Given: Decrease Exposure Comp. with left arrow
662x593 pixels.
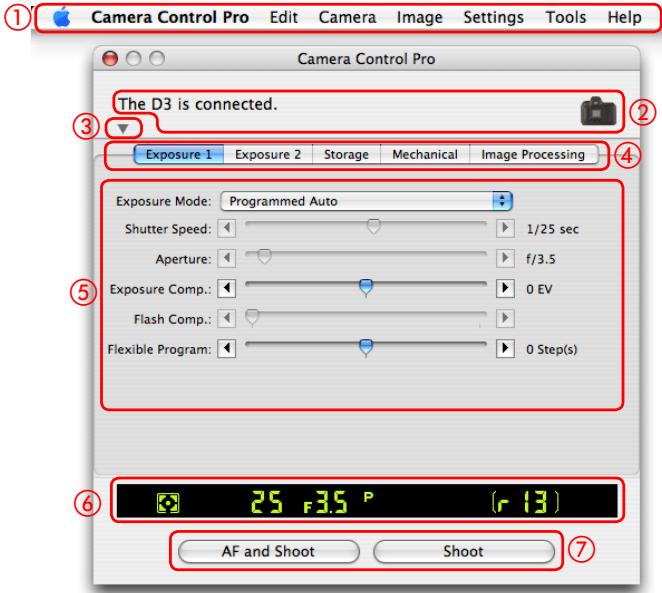Looking at the screenshot, I should pos(227,288).
